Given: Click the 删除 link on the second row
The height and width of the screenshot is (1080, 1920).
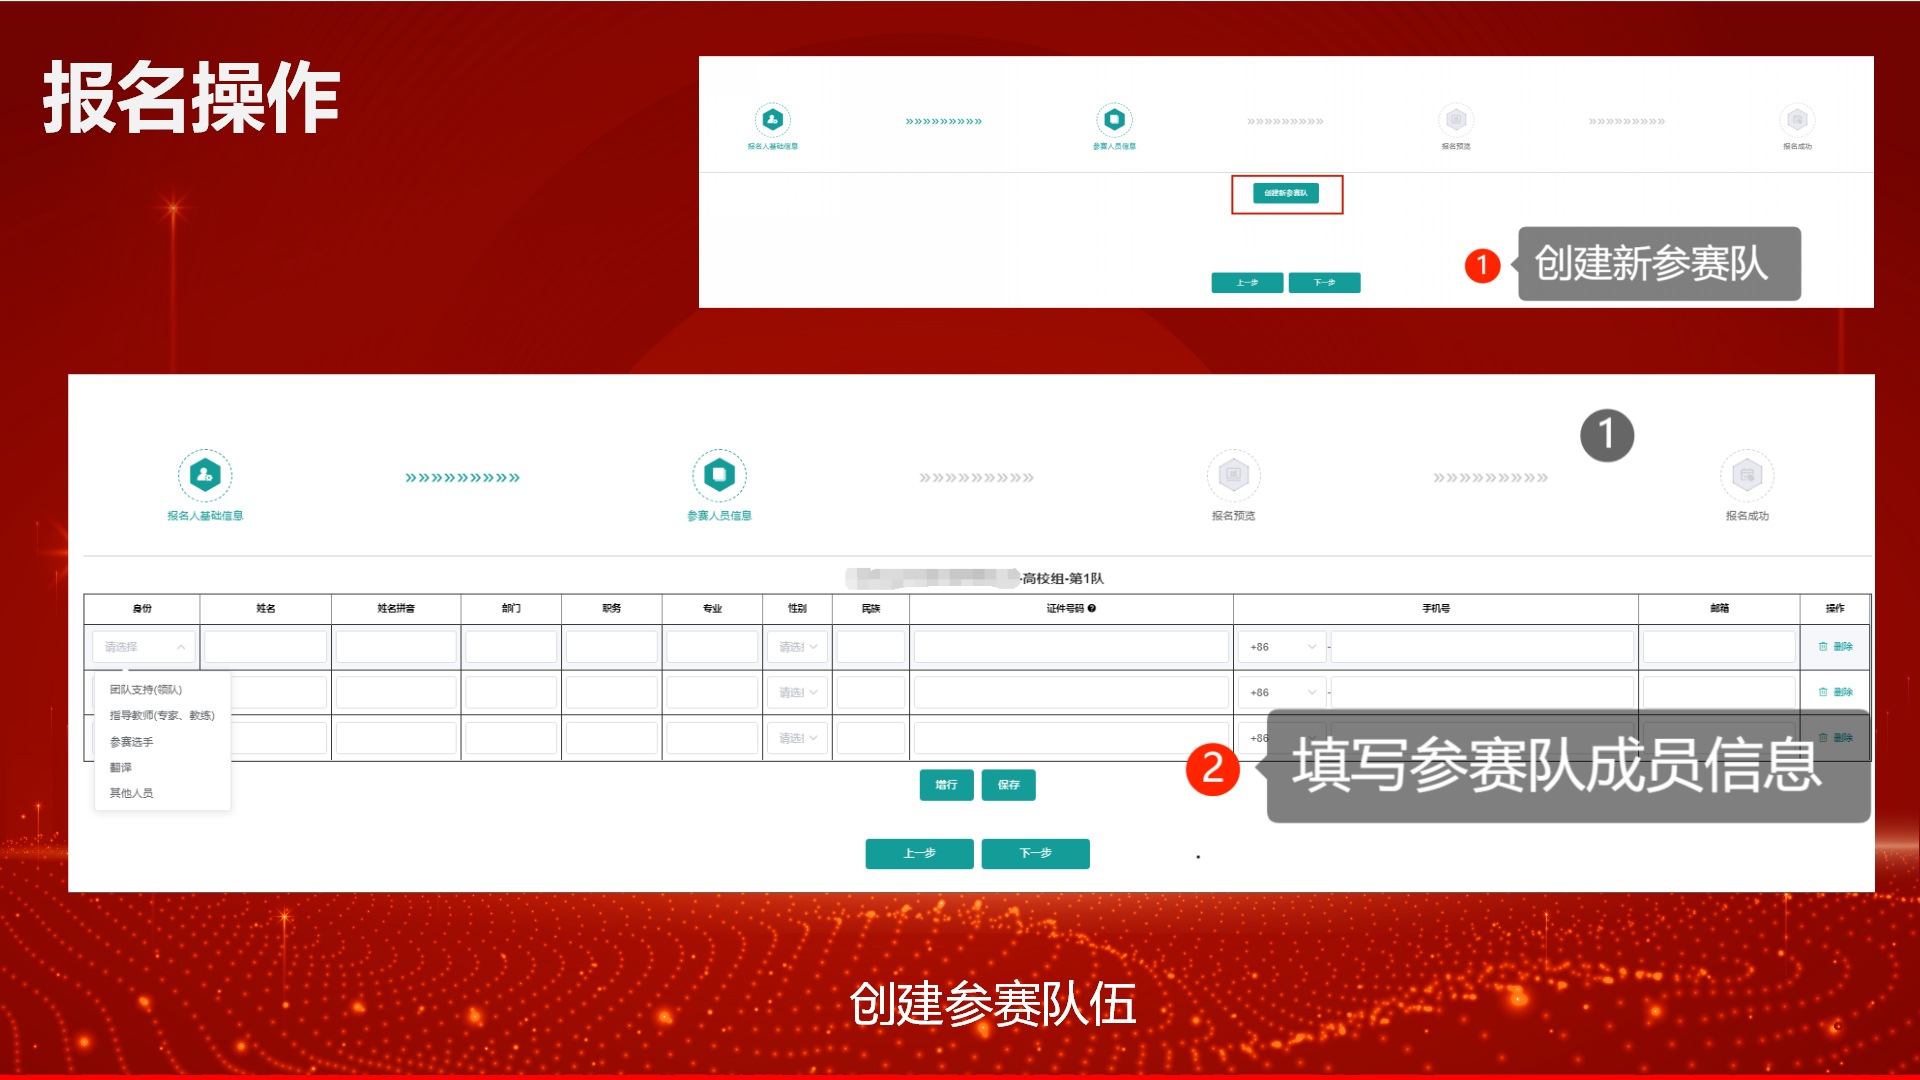Looking at the screenshot, I should coord(1843,691).
